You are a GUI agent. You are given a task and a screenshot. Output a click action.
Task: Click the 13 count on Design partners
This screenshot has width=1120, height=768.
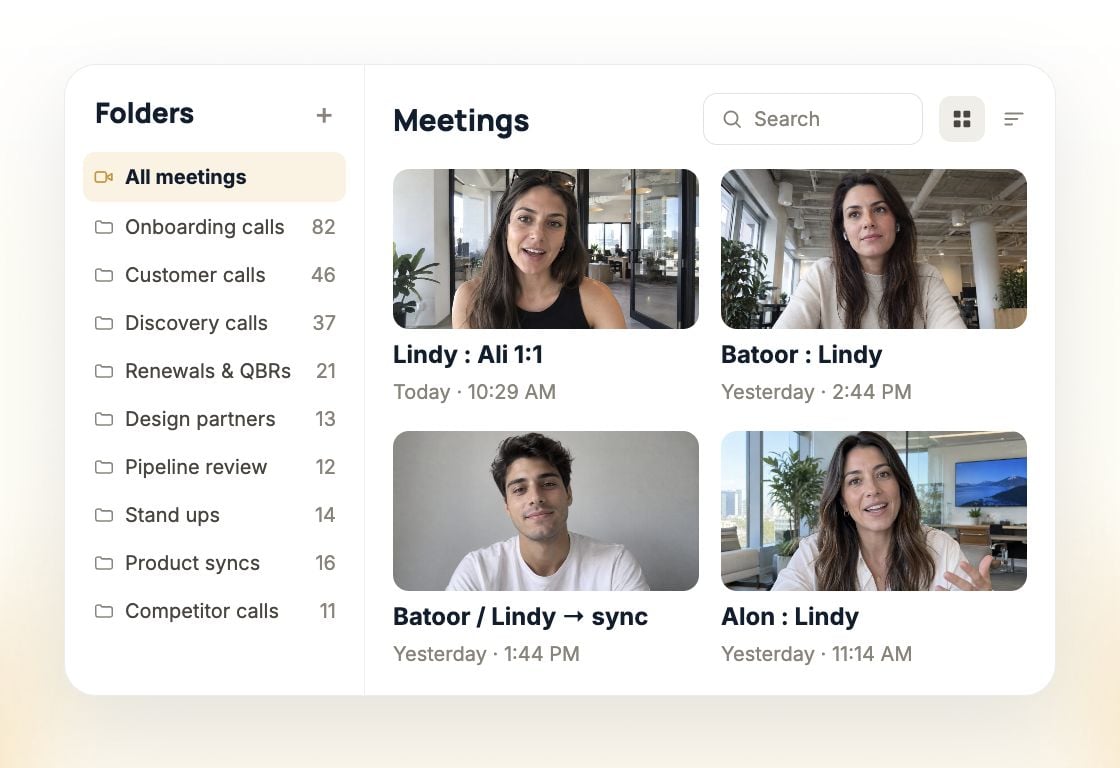click(x=325, y=419)
